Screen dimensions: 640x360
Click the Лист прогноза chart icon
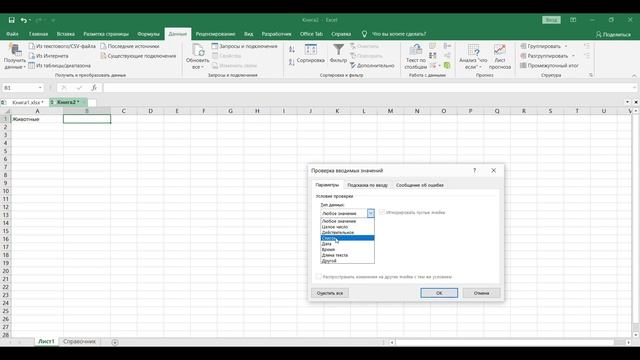pyautogui.click(x=500, y=50)
